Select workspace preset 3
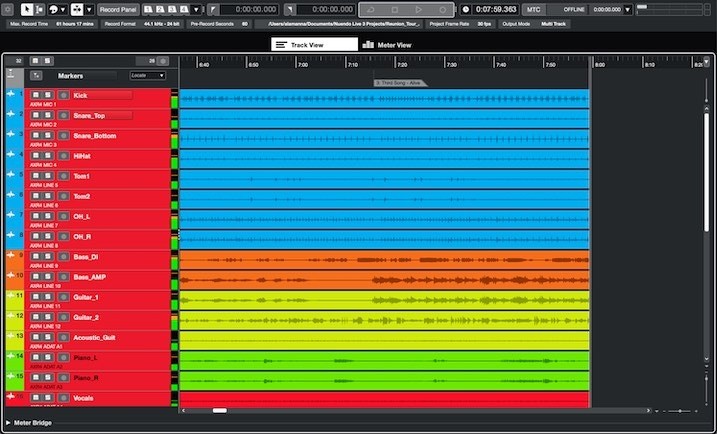717x434 pixels. click(x=172, y=9)
